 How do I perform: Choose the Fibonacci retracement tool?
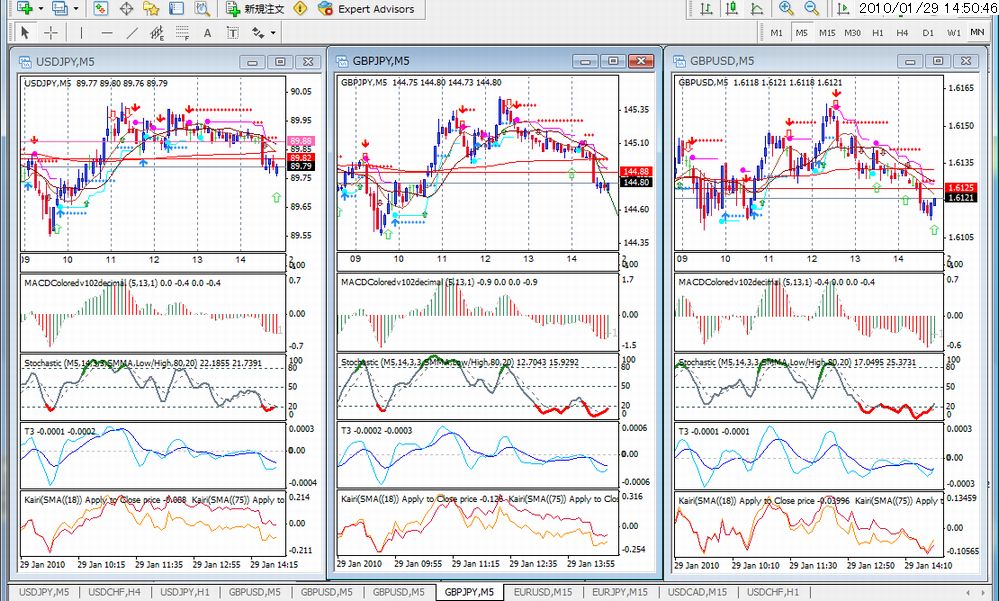coord(182,33)
